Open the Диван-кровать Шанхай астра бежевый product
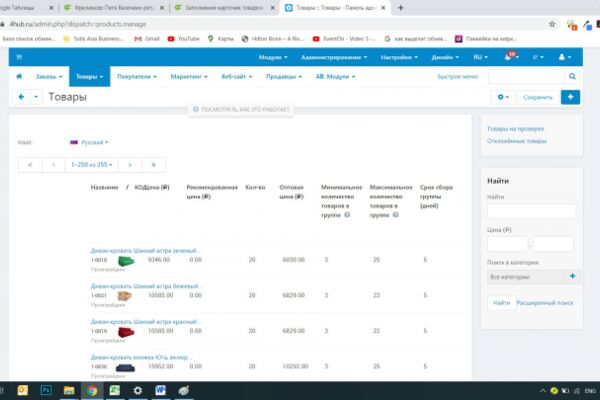 click(147, 286)
